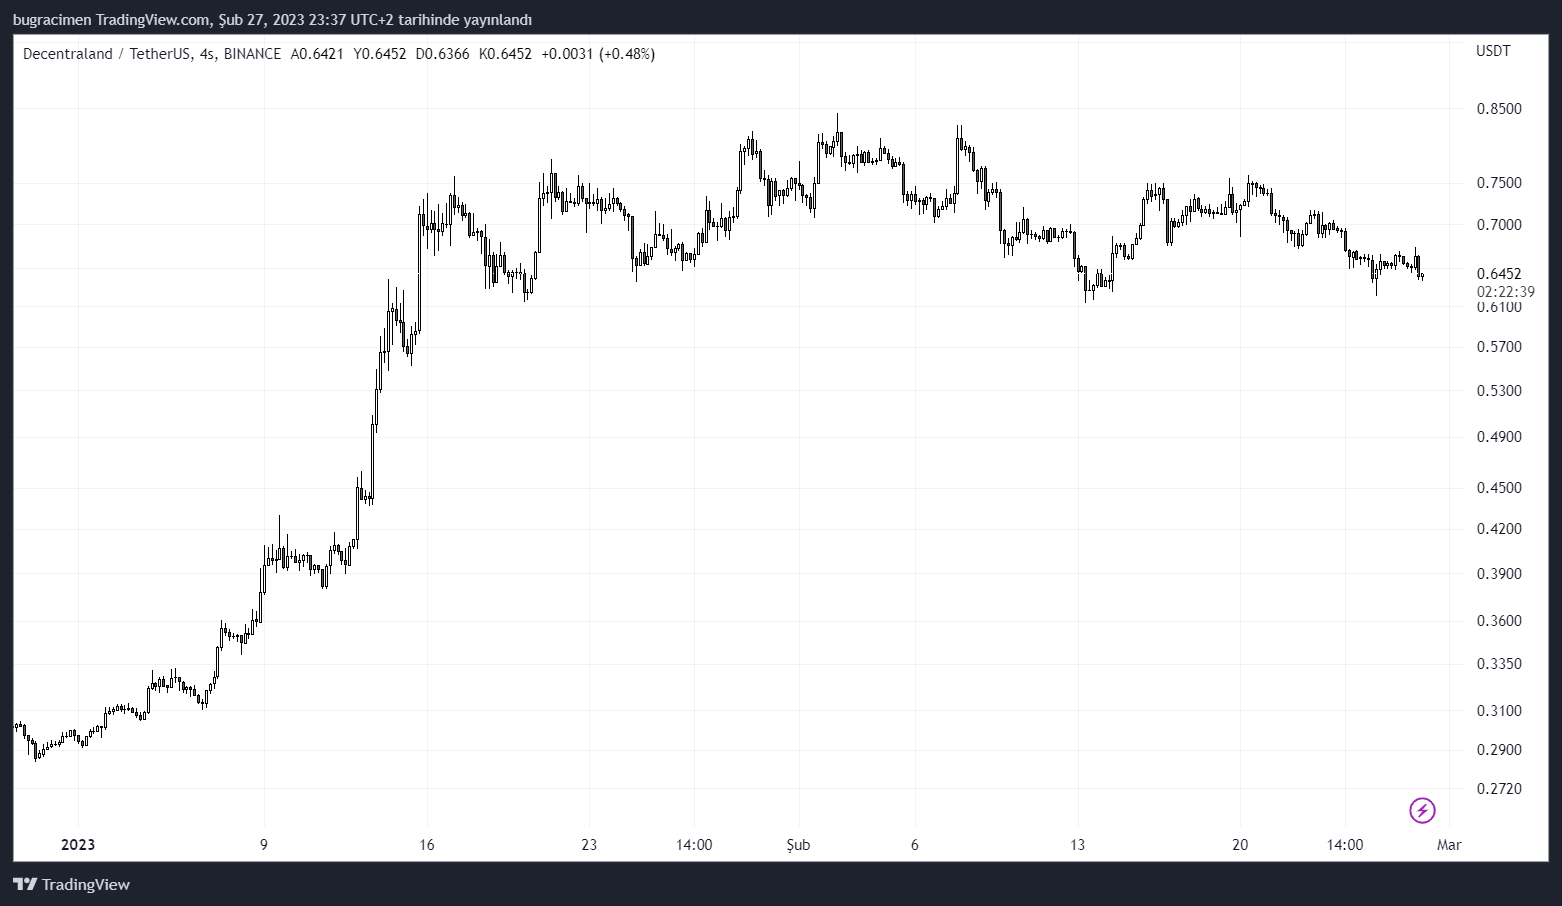Click the TradingView logo at bottom

click(x=71, y=884)
